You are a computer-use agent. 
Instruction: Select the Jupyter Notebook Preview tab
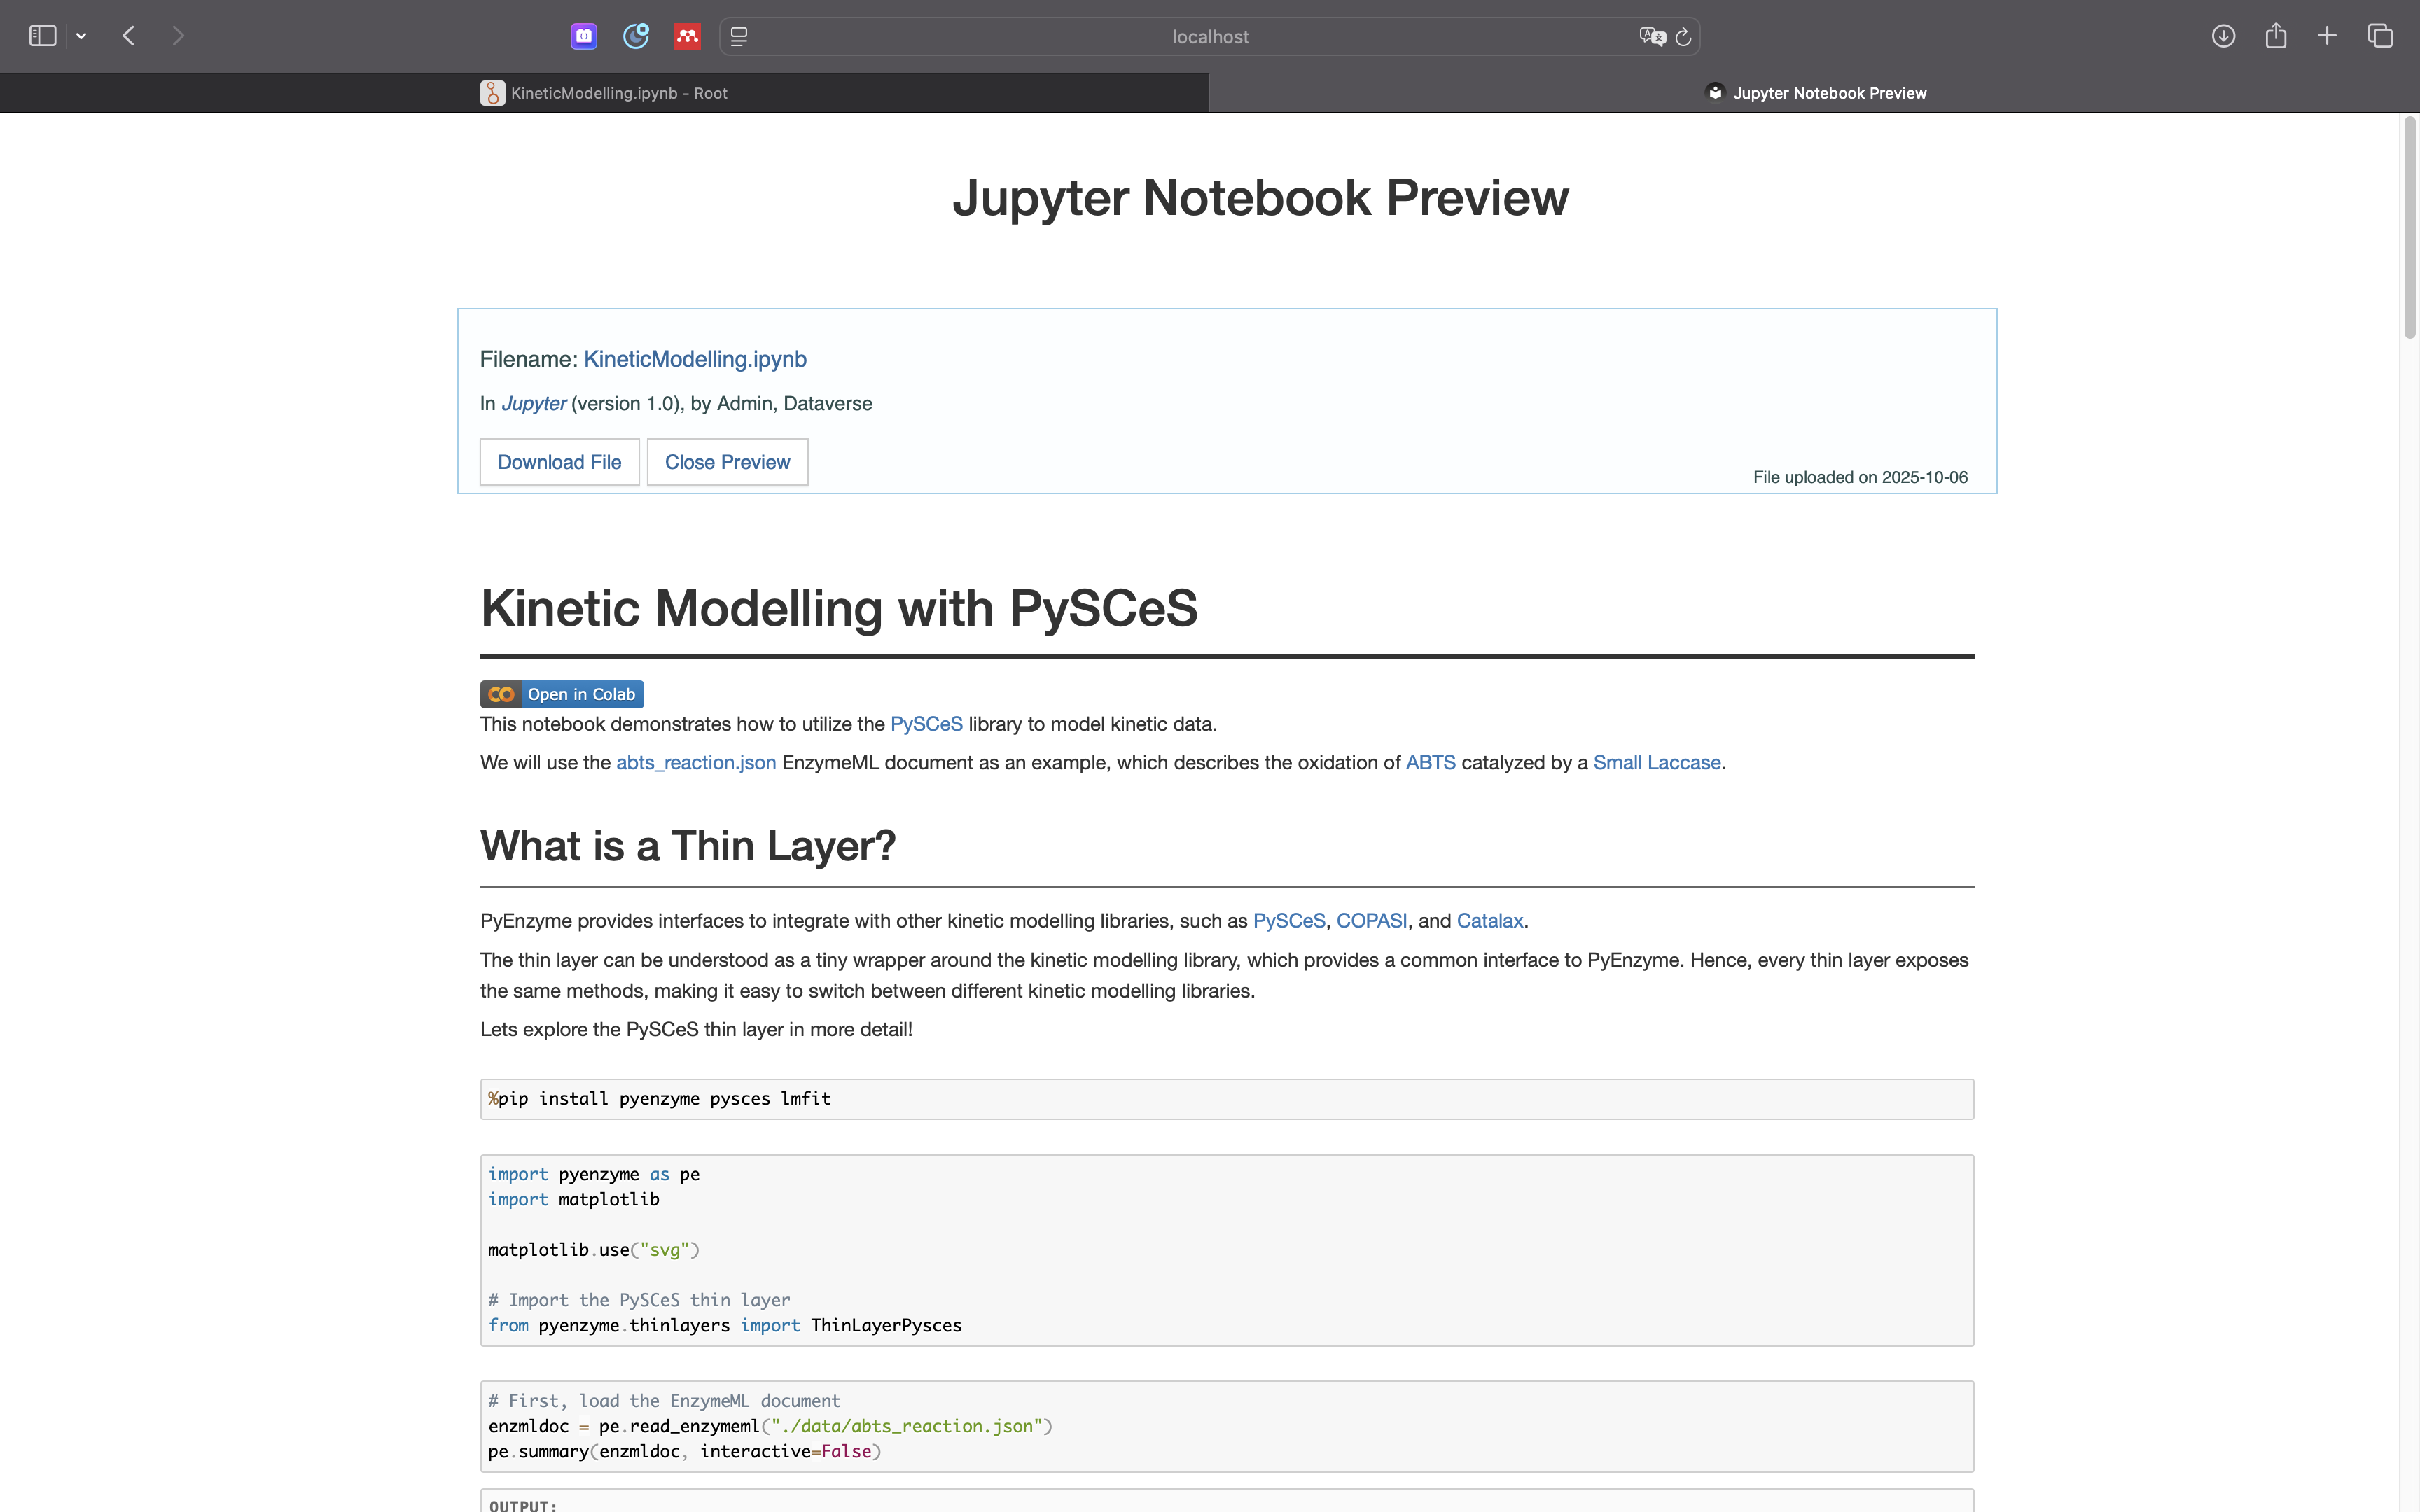click(x=1814, y=93)
